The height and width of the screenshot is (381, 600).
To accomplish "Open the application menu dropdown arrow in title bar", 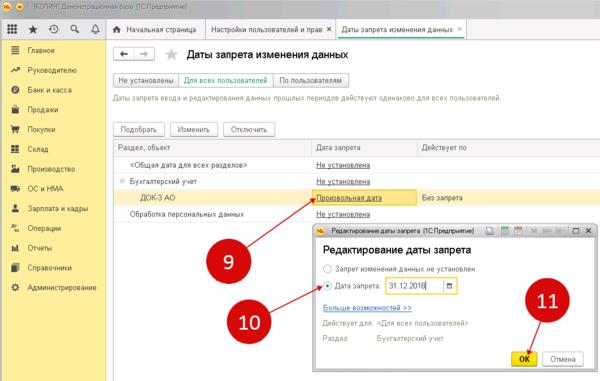I will [x=20, y=7].
